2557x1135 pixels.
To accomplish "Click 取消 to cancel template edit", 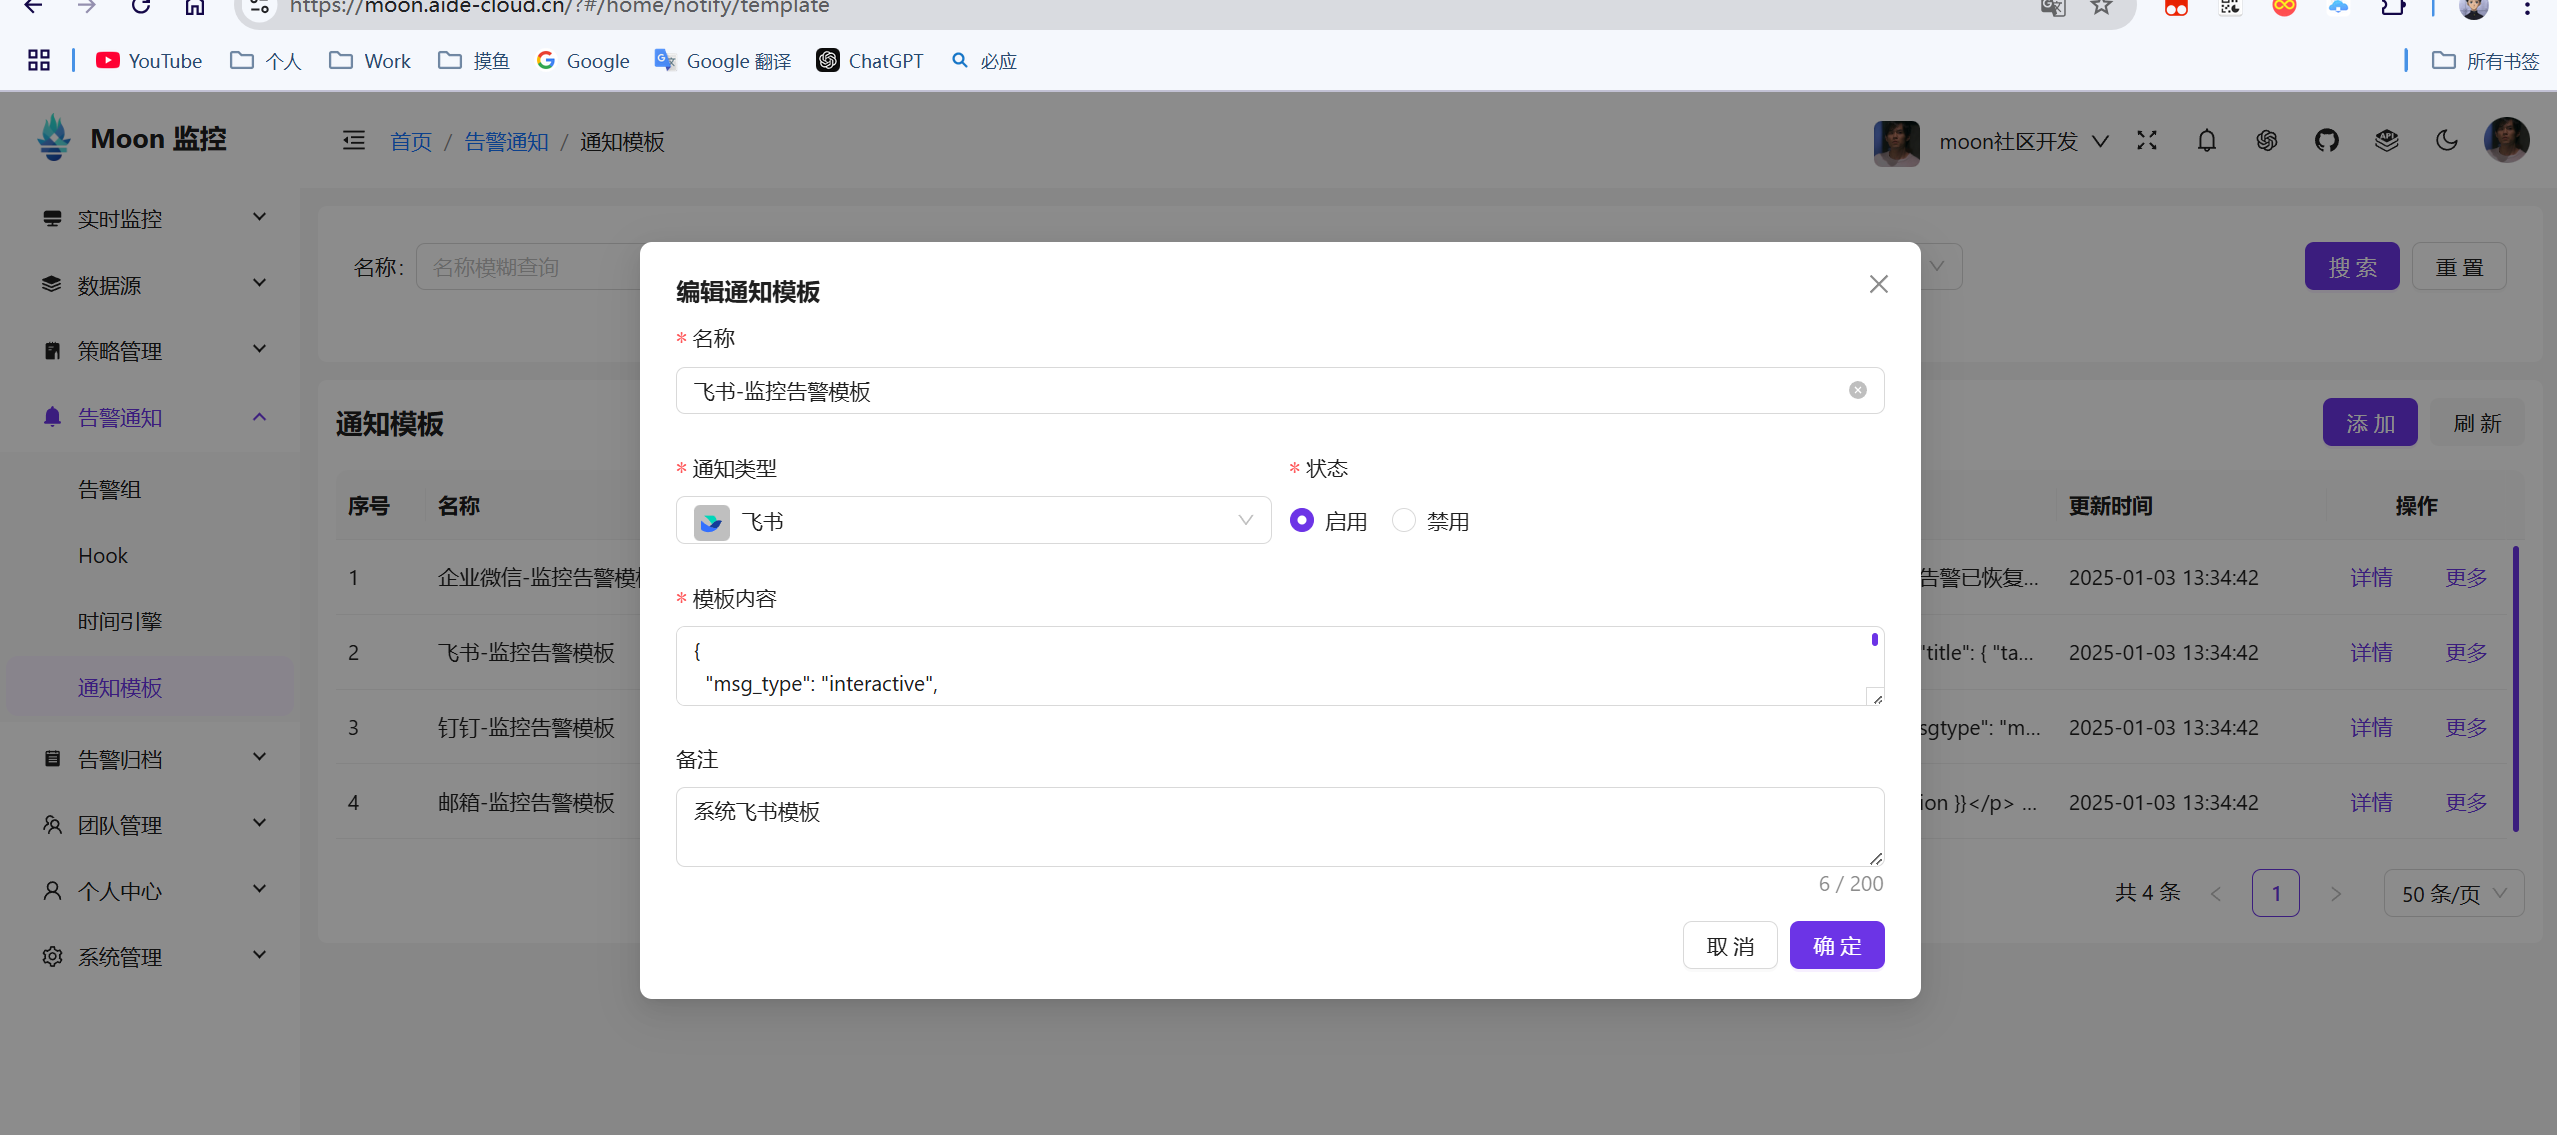I will click(x=1729, y=946).
